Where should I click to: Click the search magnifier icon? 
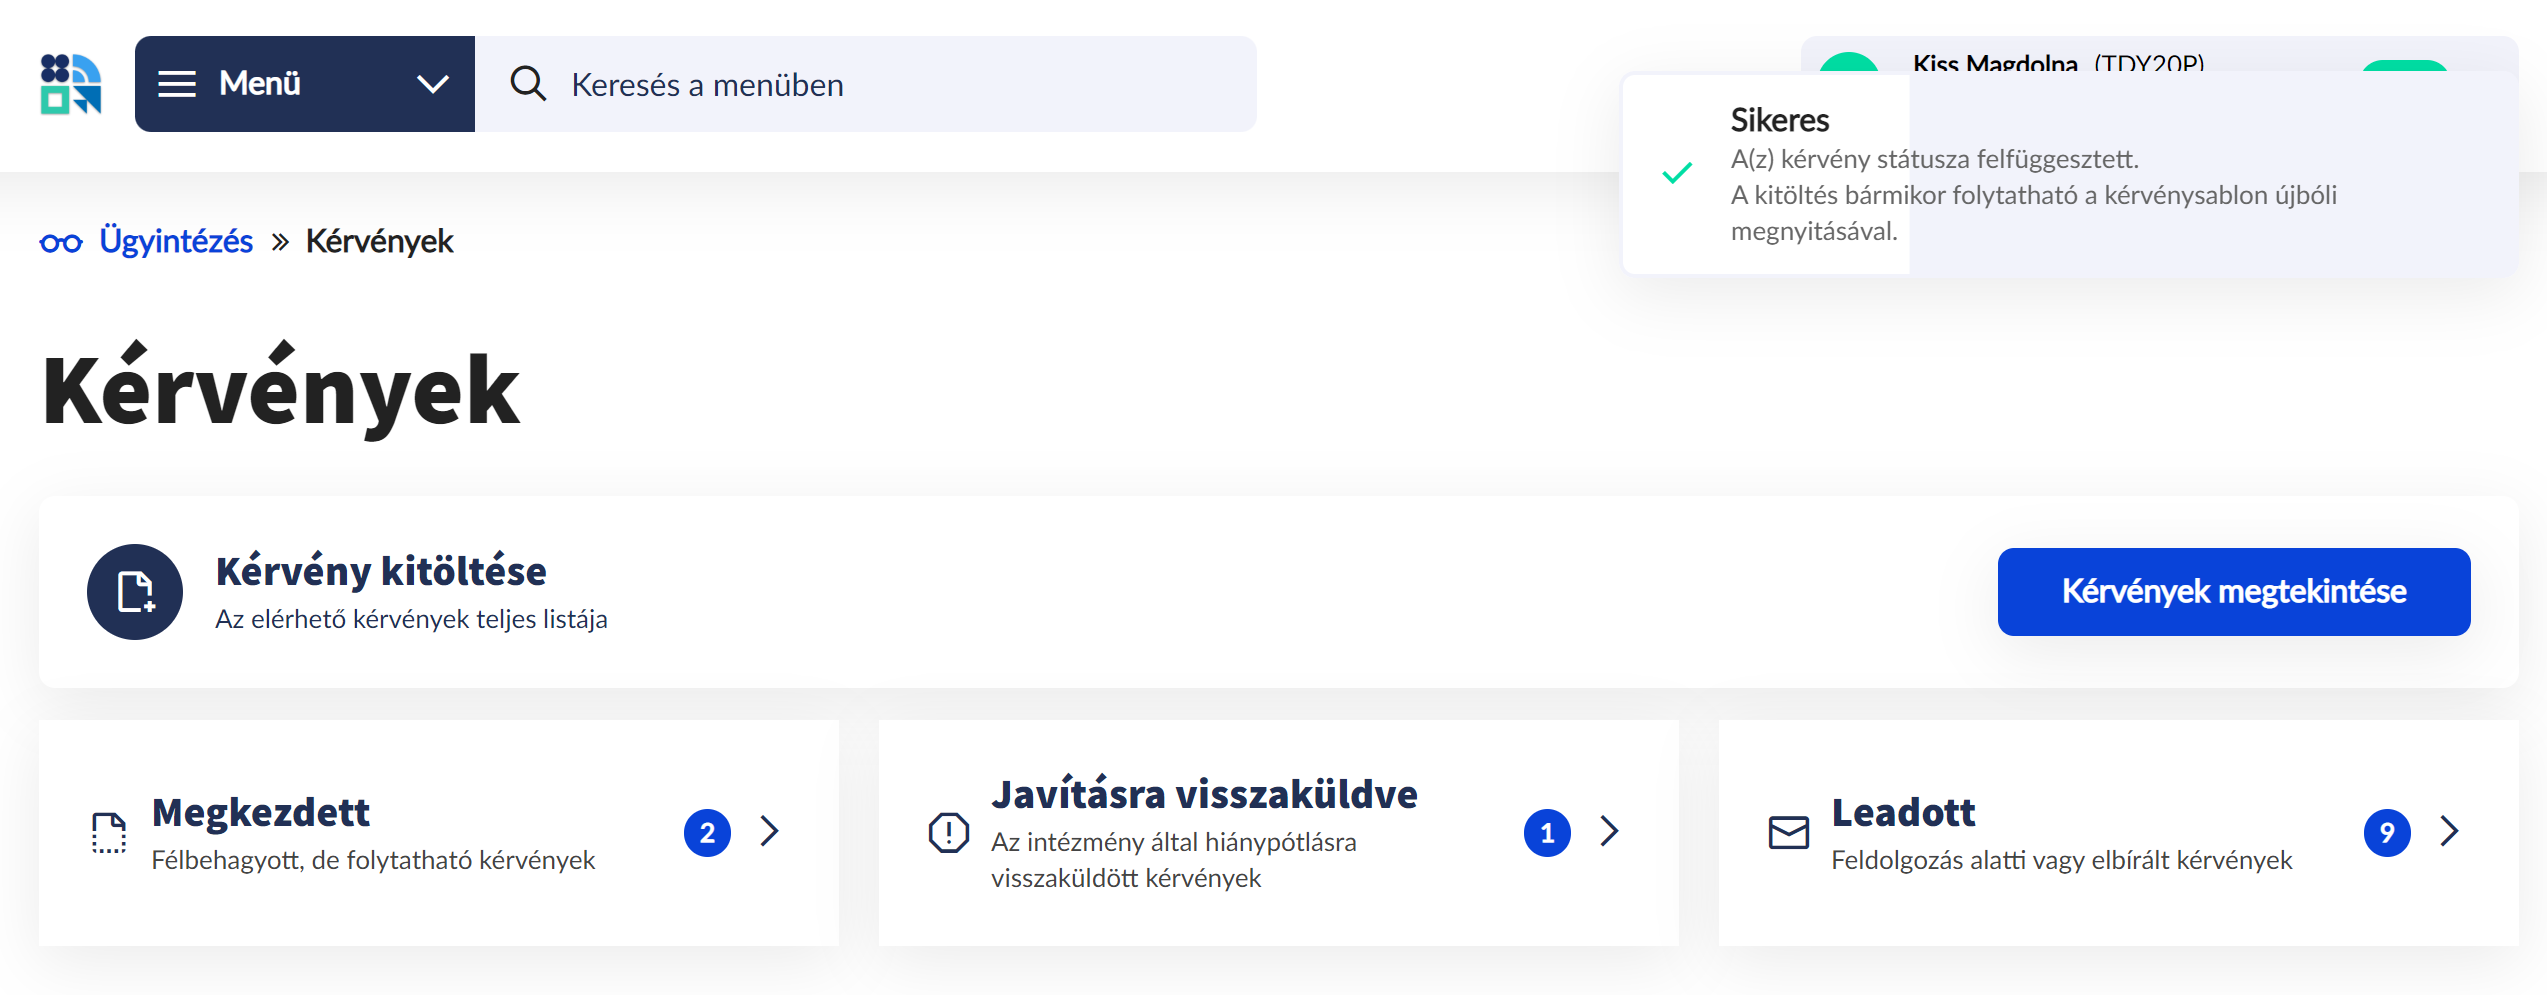(529, 84)
